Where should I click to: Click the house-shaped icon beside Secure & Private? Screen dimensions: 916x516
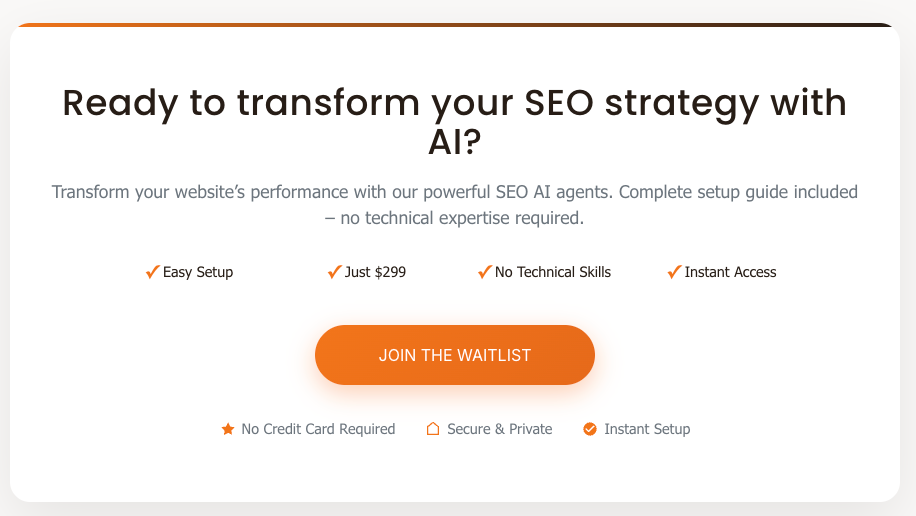433,429
